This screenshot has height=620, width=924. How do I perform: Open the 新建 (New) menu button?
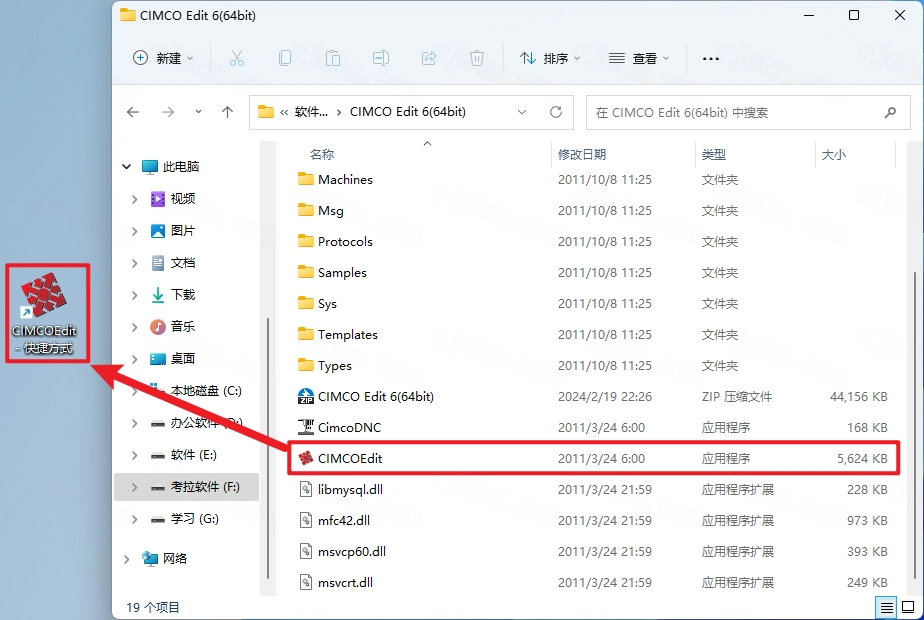click(x=163, y=58)
